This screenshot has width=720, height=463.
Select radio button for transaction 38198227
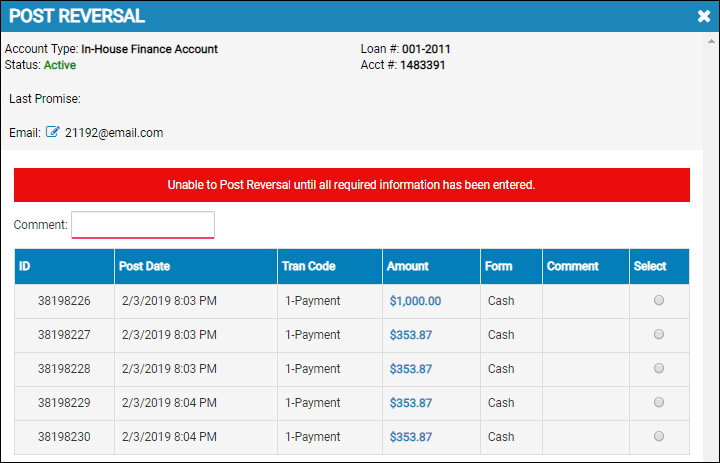click(x=659, y=334)
